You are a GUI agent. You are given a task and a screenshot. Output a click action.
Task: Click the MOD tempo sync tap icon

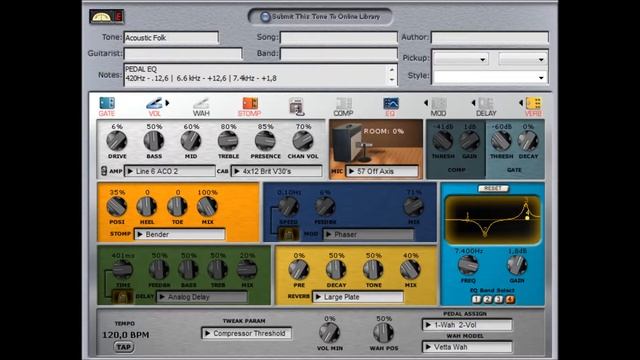point(288,234)
